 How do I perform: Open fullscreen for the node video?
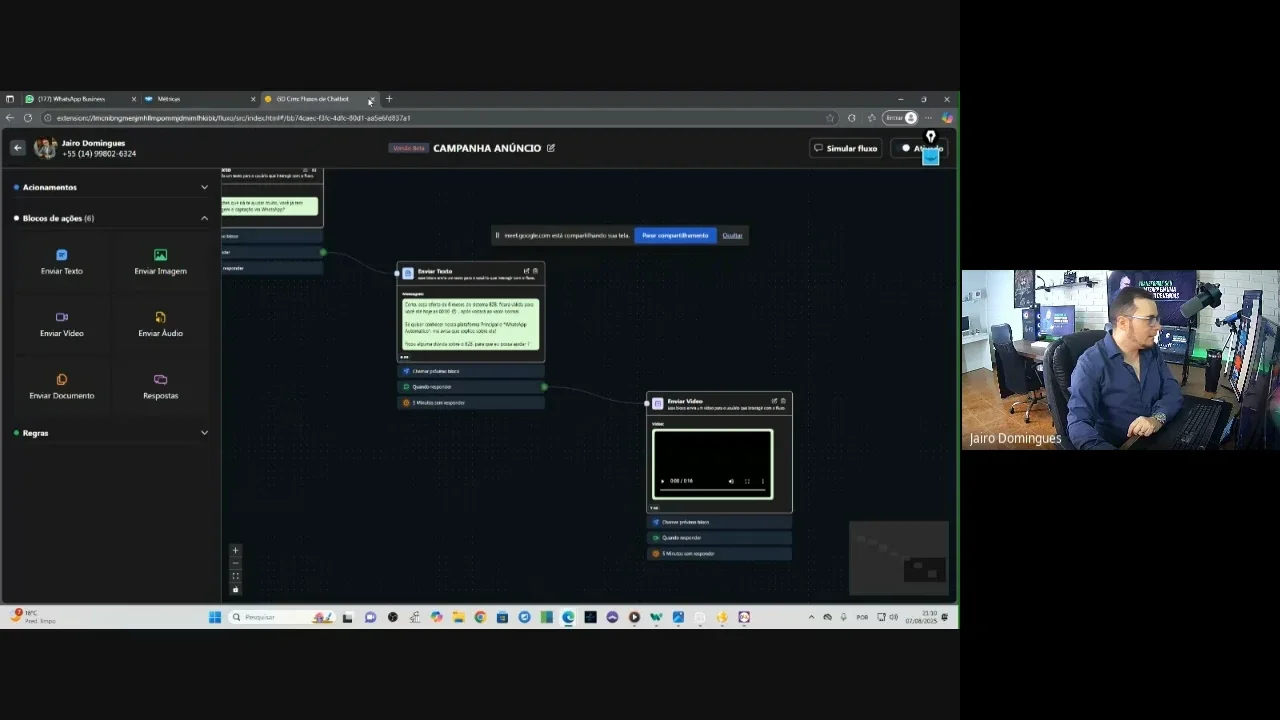pos(747,481)
